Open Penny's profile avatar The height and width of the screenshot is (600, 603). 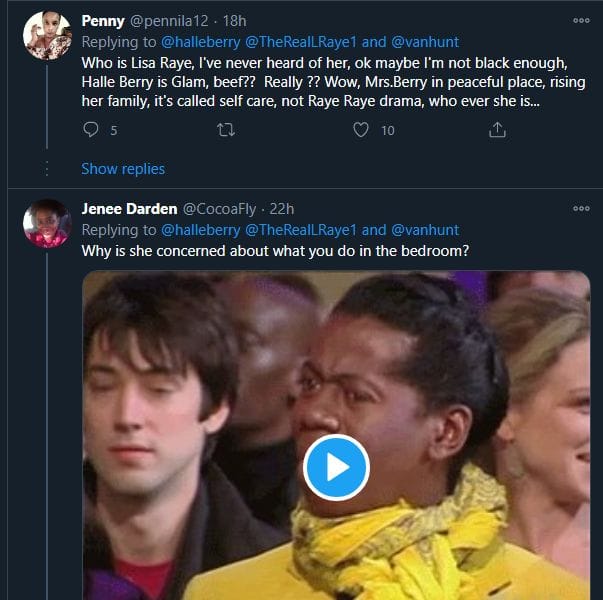[46, 35]
